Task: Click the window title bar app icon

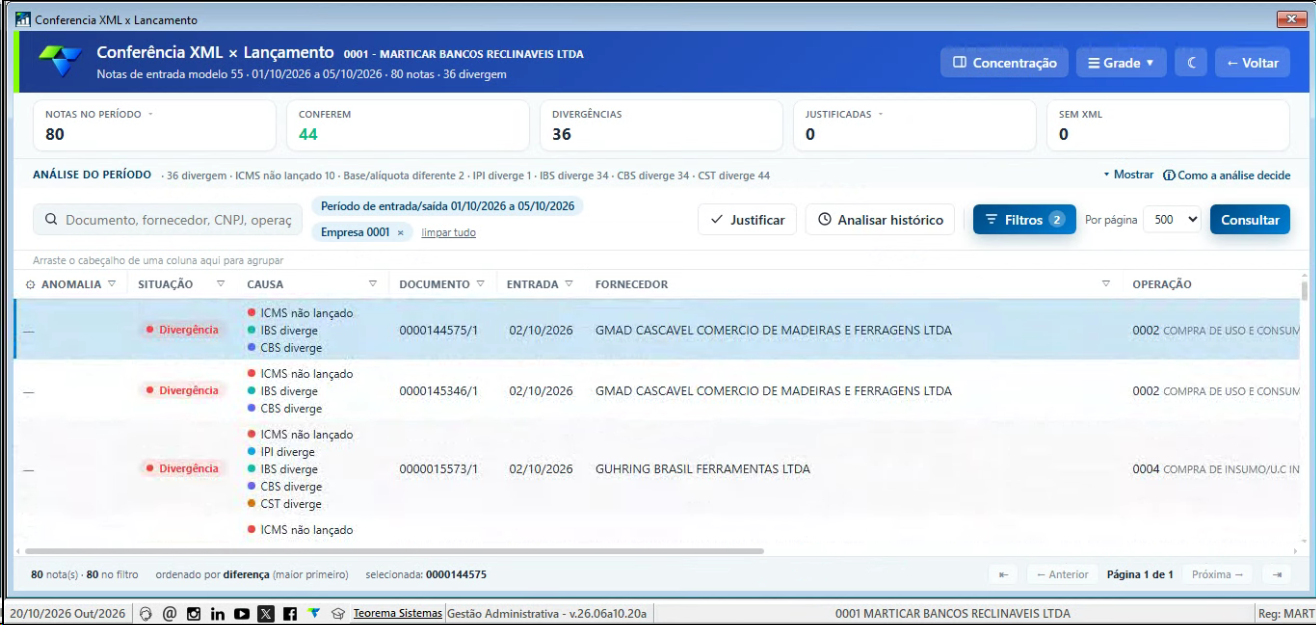Action: pos(23,19)
